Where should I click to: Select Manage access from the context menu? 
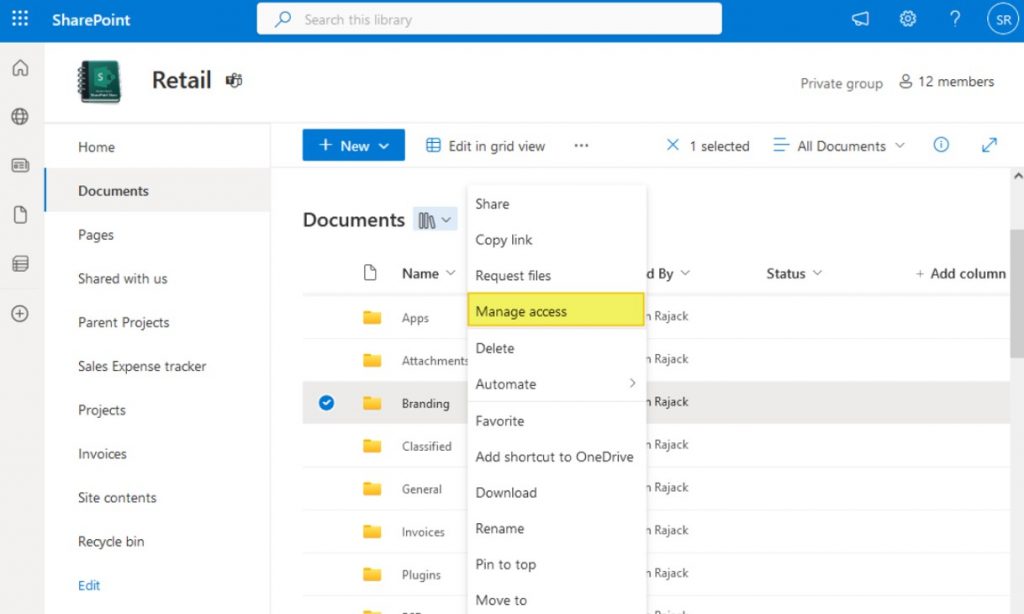point(520,311)
